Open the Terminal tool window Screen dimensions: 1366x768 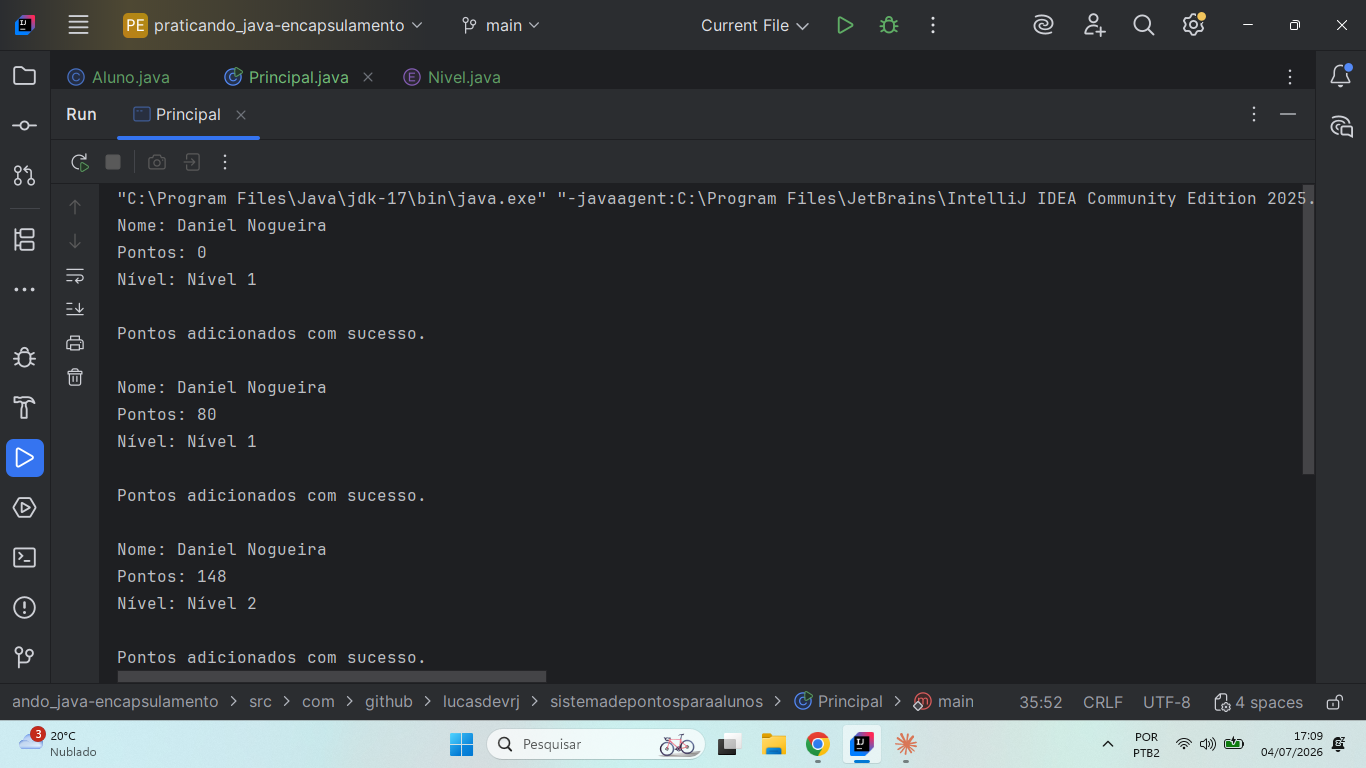pyautogui.click(x=25, y=558)
